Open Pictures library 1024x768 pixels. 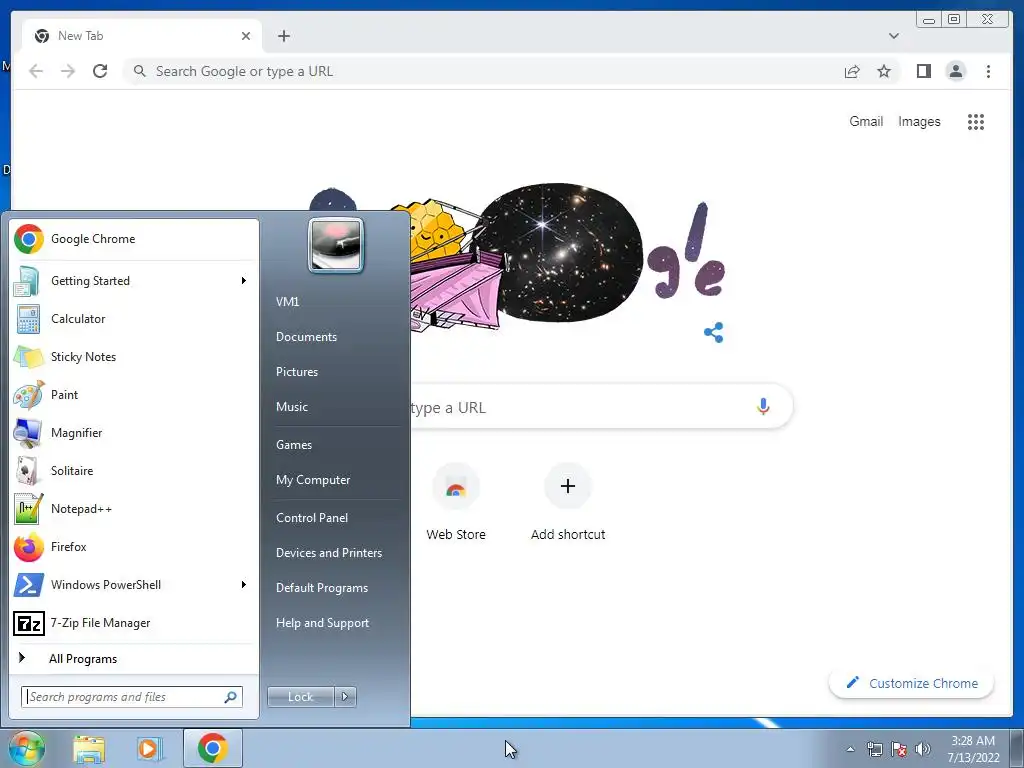click(x=297, y=372)
